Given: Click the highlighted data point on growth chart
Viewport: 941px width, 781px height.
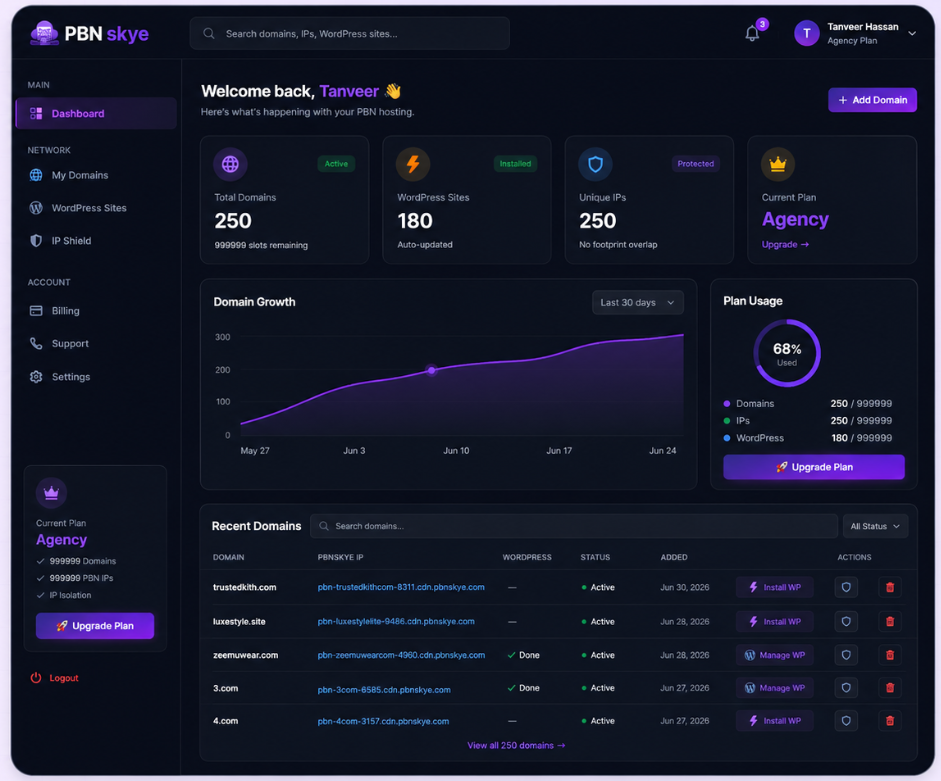Looking at the screenshot, I should [x=431, y=370].
